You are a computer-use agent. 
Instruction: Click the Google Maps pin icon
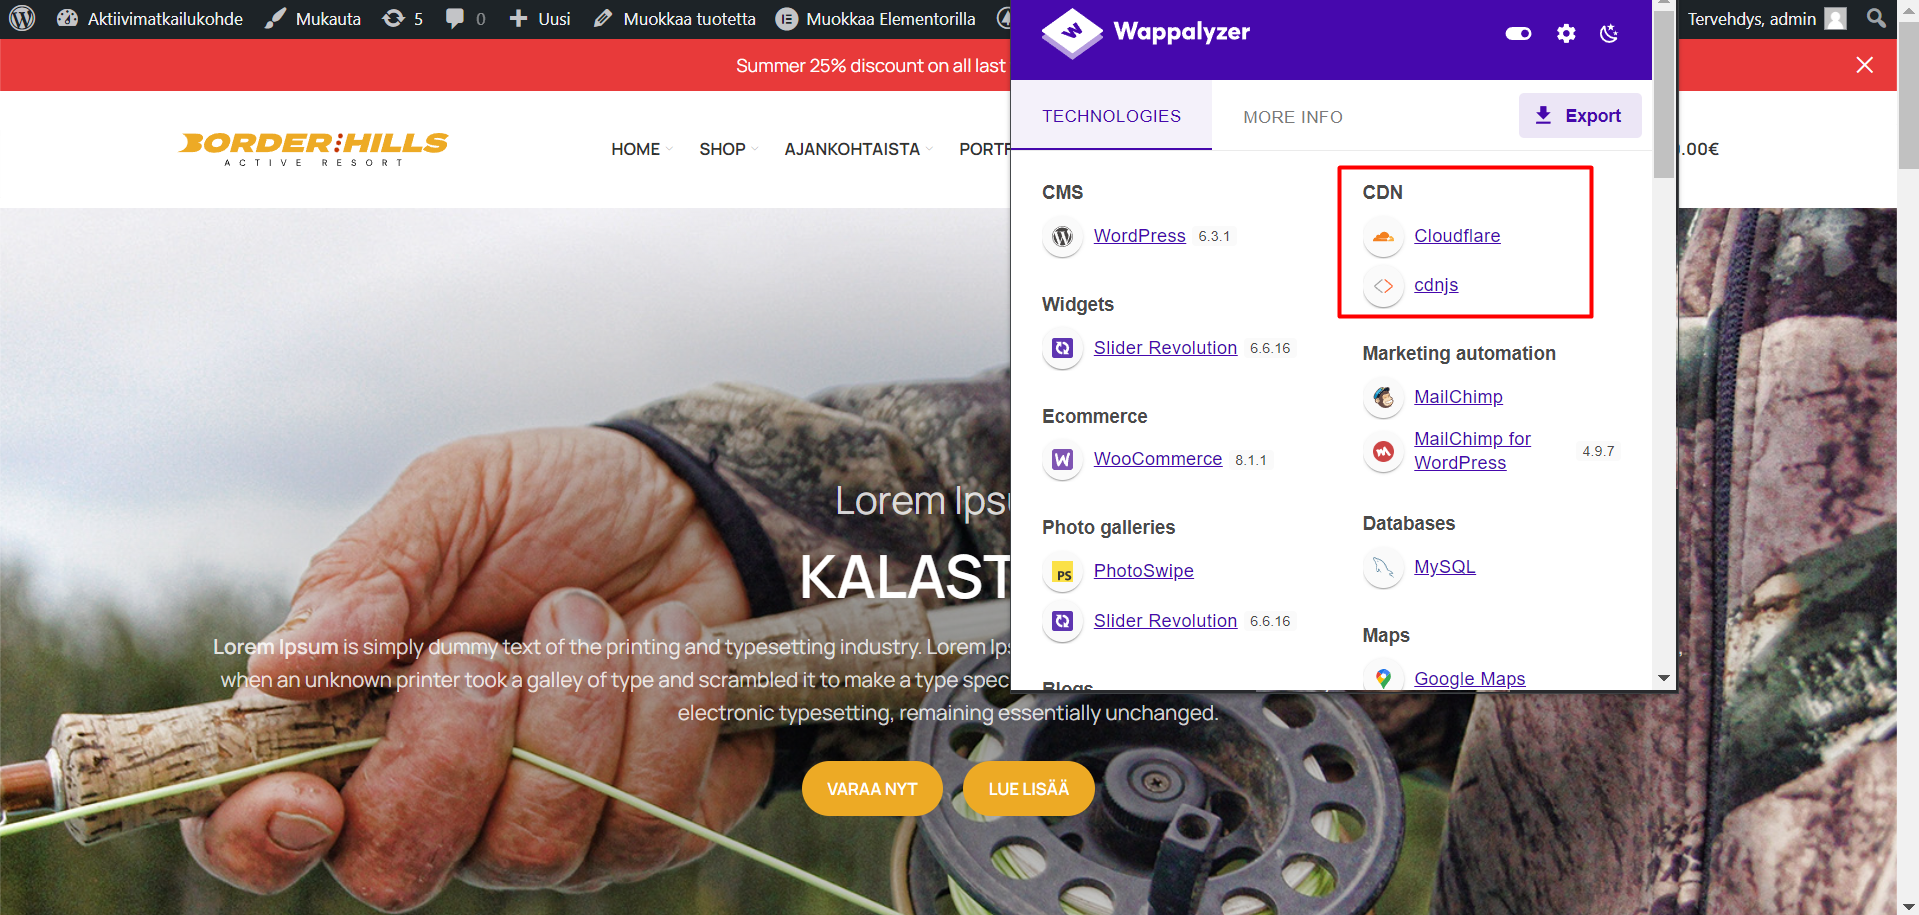[1383, 678]
